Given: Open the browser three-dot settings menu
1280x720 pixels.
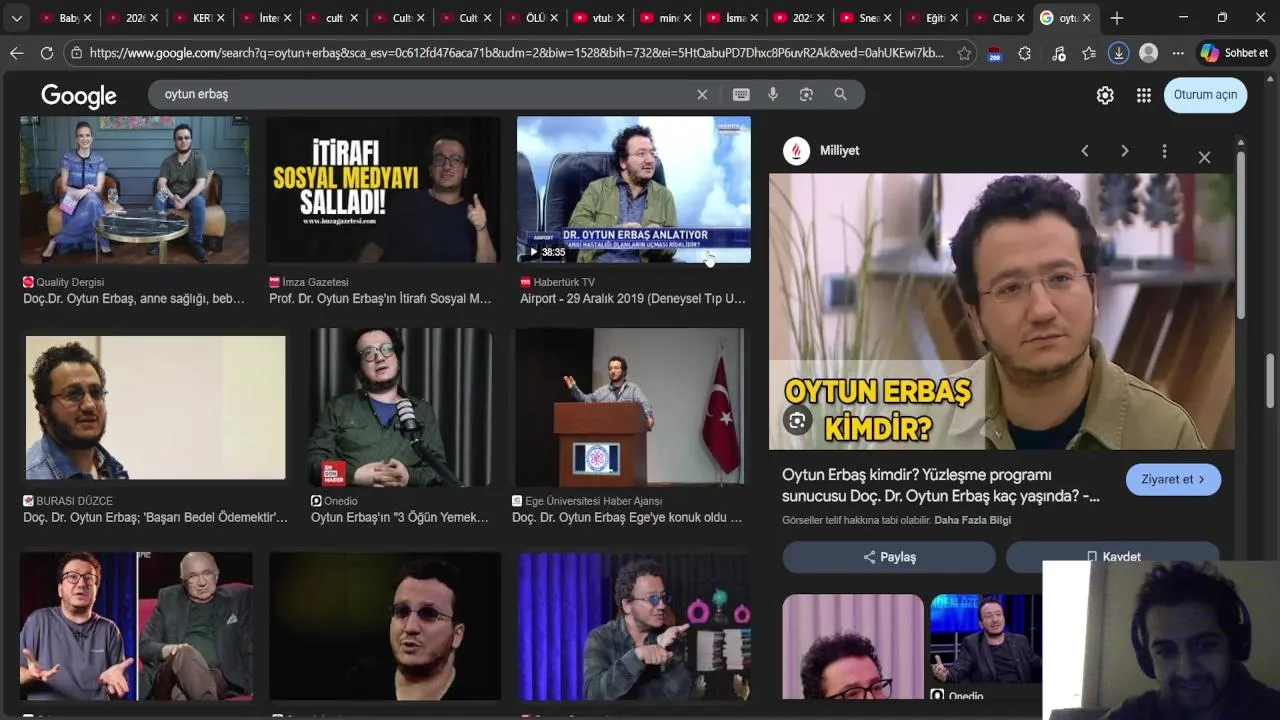Looking at the screenshot, I should click(x=1178, y=53).
